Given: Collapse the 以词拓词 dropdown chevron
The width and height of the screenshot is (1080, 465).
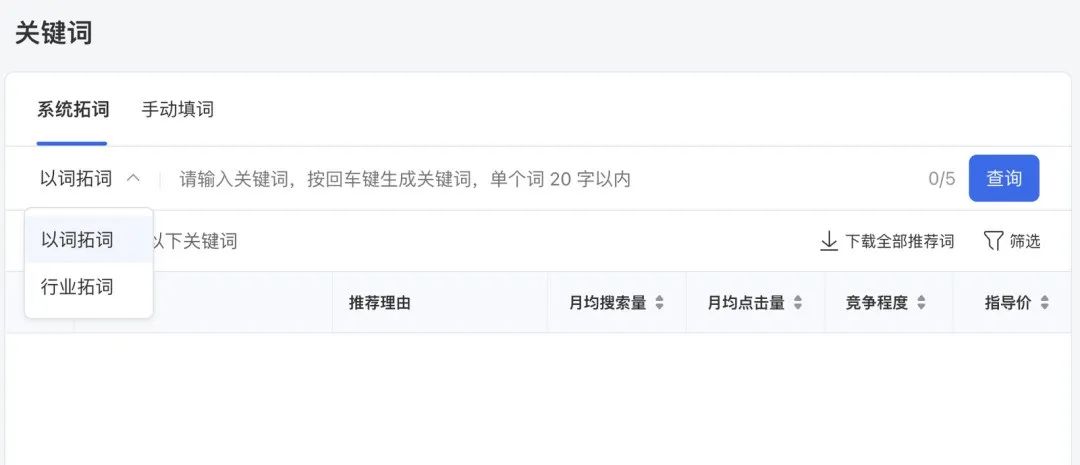Looking at the screenshot, I should [133, 179].
